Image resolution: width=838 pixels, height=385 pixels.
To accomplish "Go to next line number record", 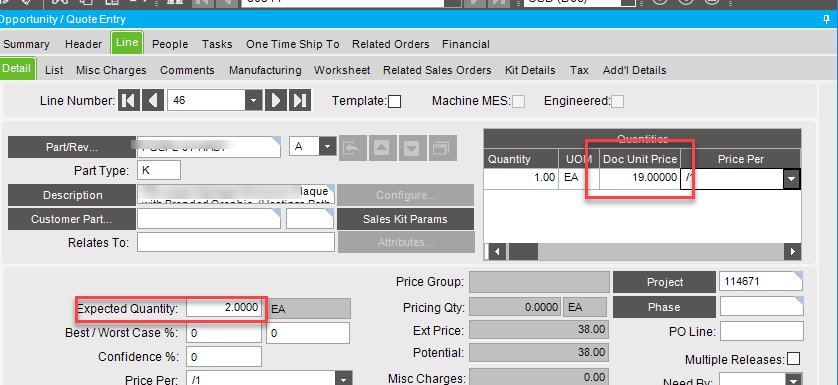I will 276,101.
